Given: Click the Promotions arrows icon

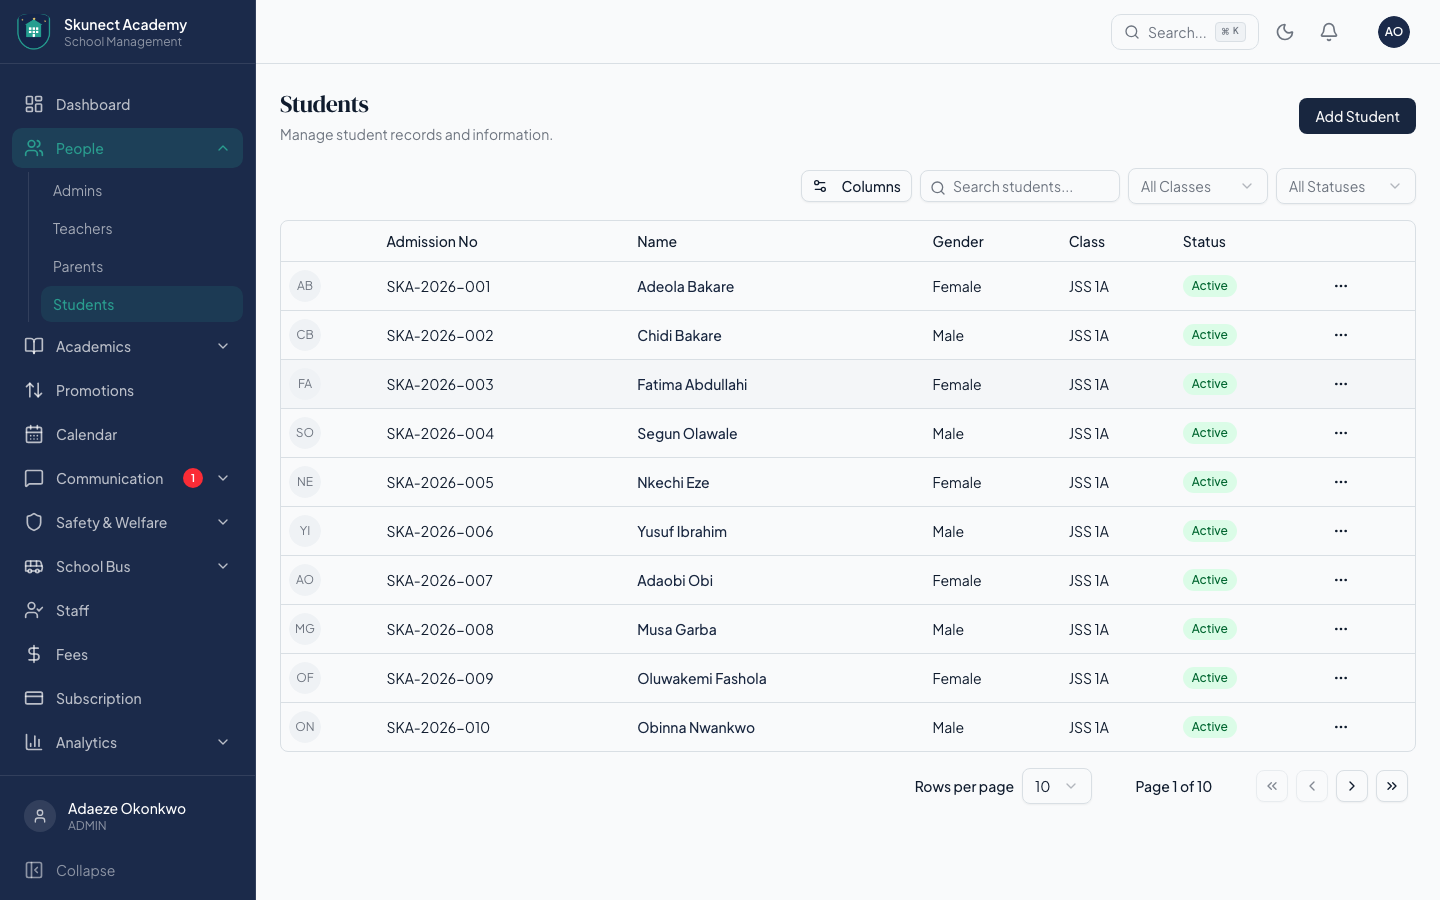Looking at the screenshot, I should click(34, 390).
